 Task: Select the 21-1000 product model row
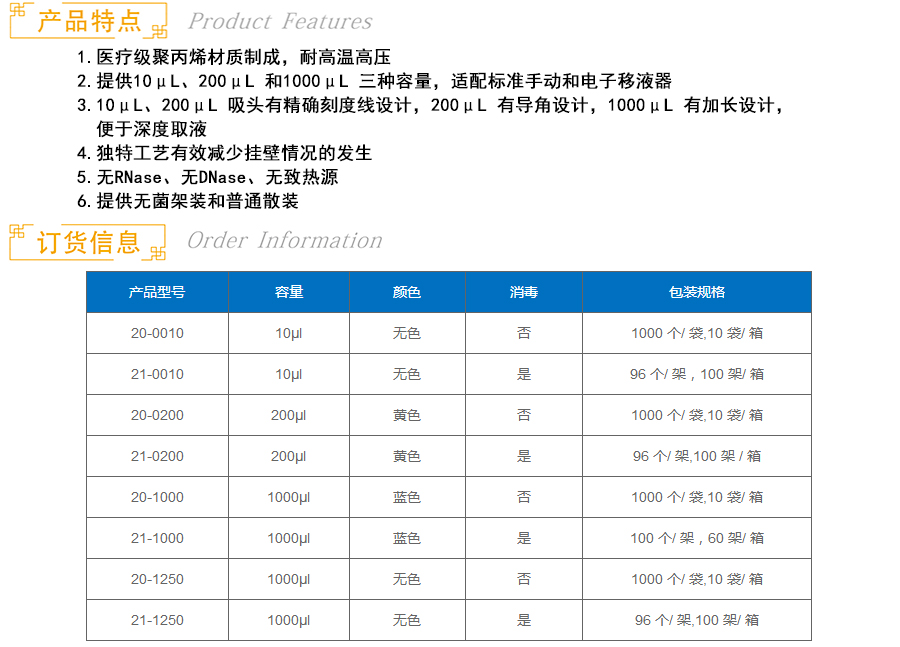click(x=157, y=538)
